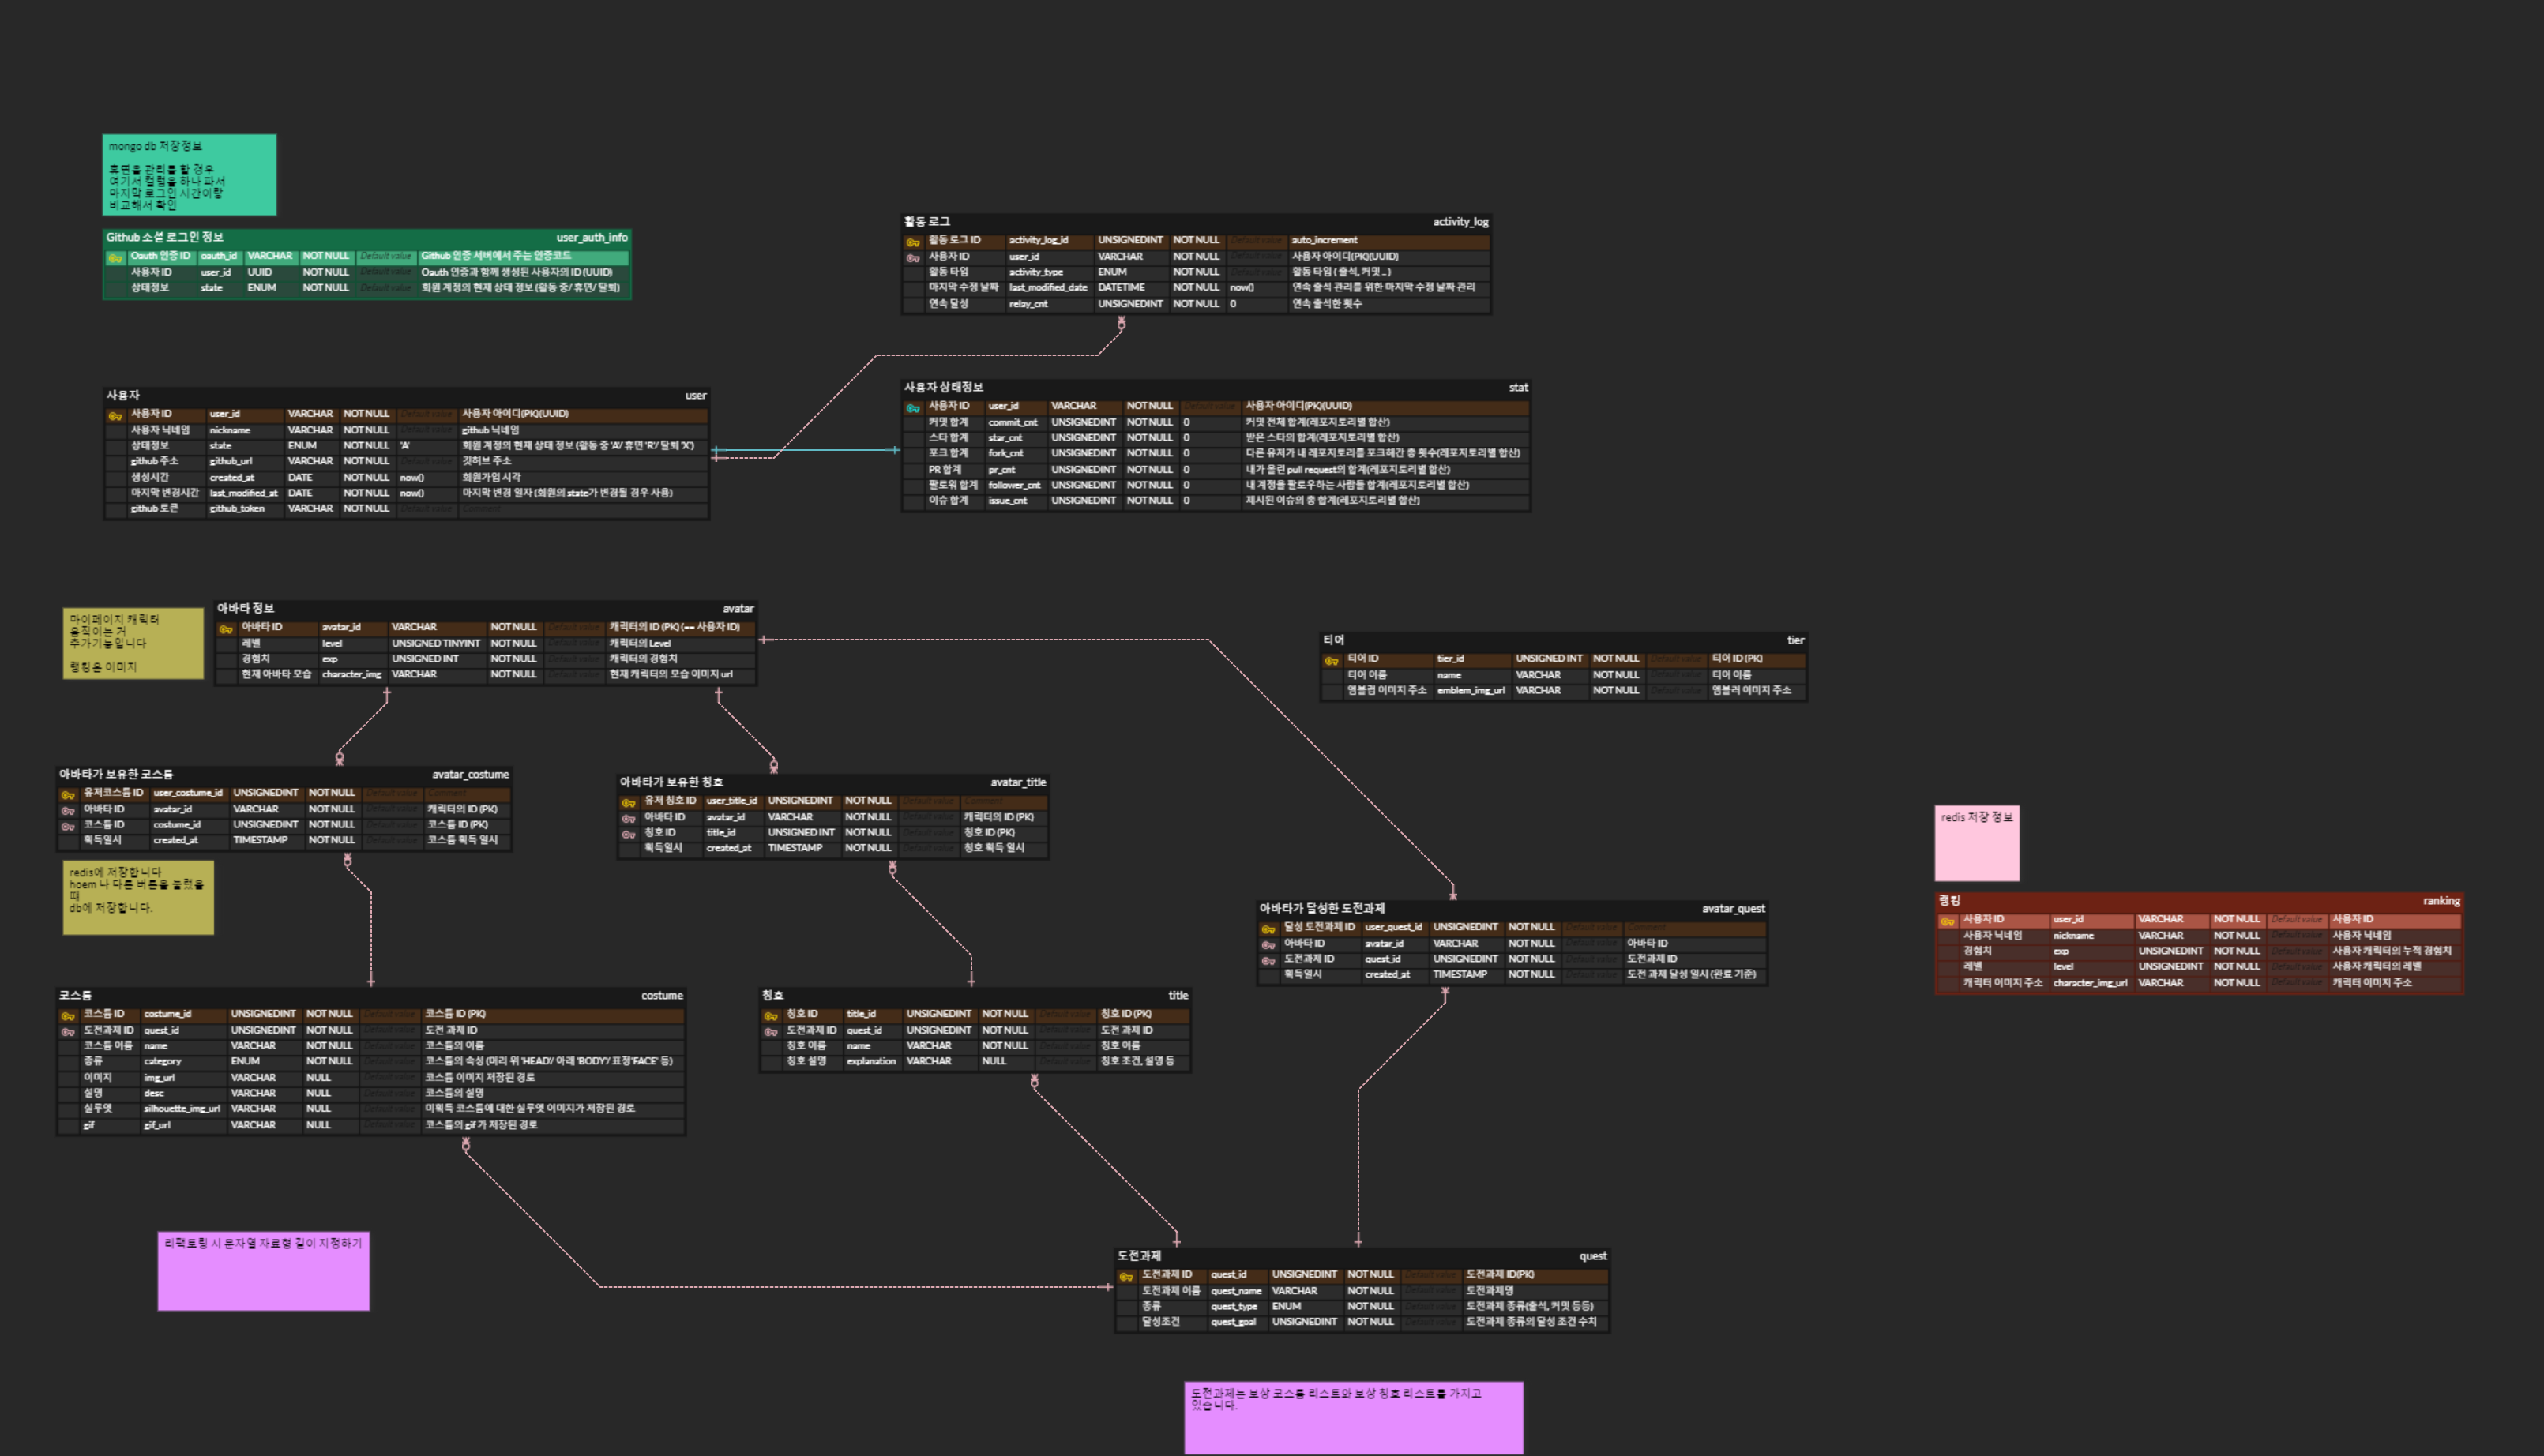The height and width of the screenshot is (1456, 2544).
Task: Click the github_token column name cell
Action: pyautogui.click(x=237, y=509)
